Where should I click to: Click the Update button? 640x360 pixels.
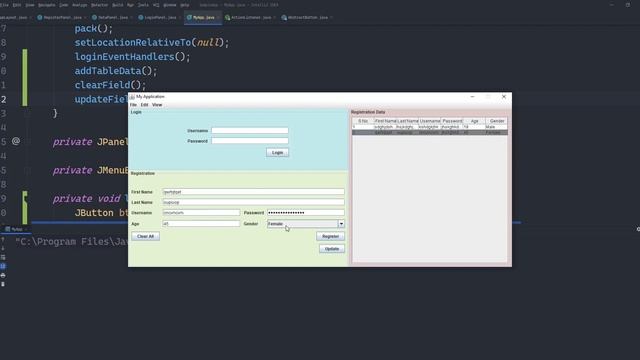pos(332,249)
